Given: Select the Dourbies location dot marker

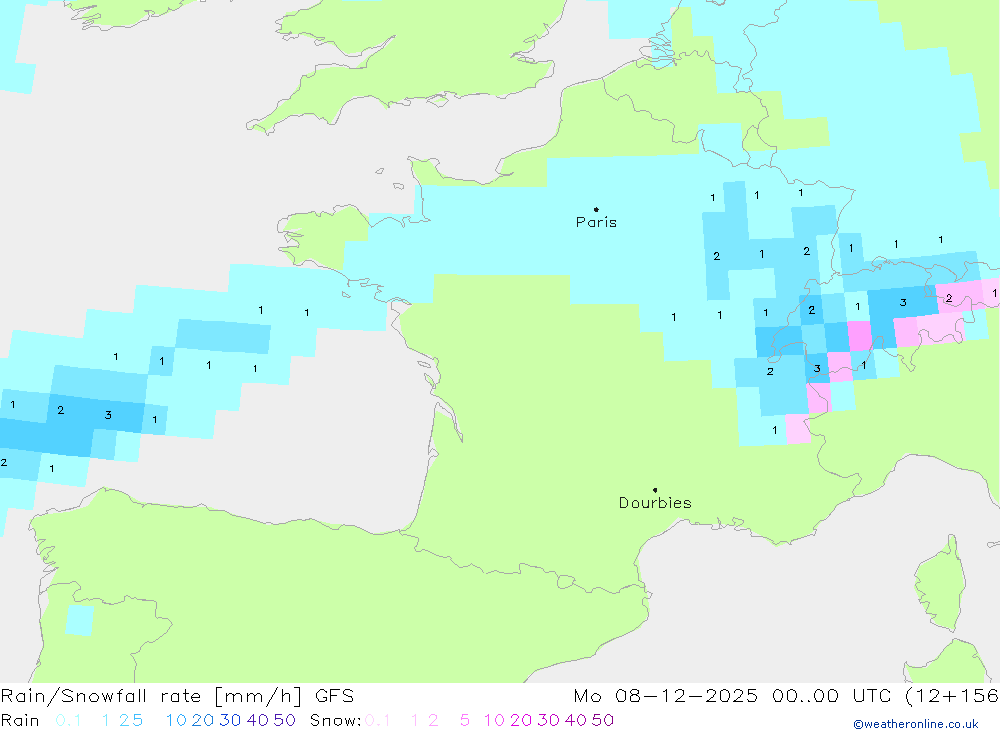Looking at the screenshot, I should click(x=655, y=490).
